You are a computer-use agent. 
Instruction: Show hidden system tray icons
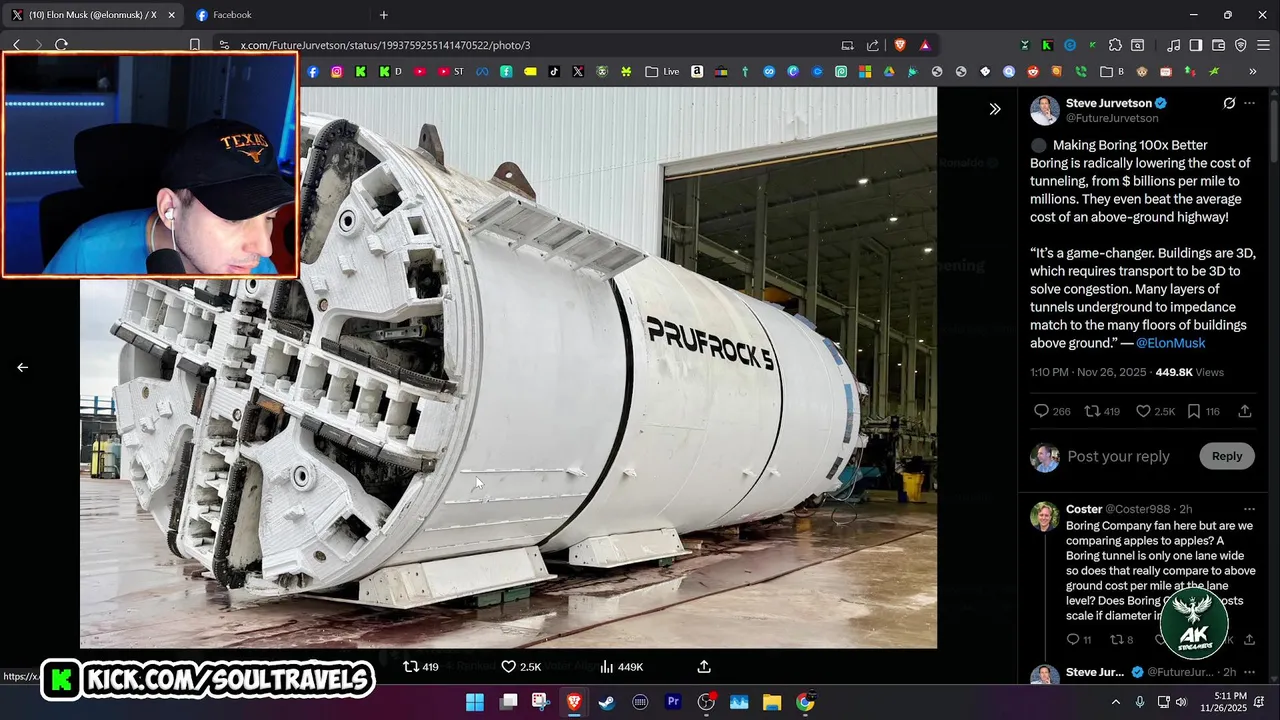click(x=1116, y=702)
